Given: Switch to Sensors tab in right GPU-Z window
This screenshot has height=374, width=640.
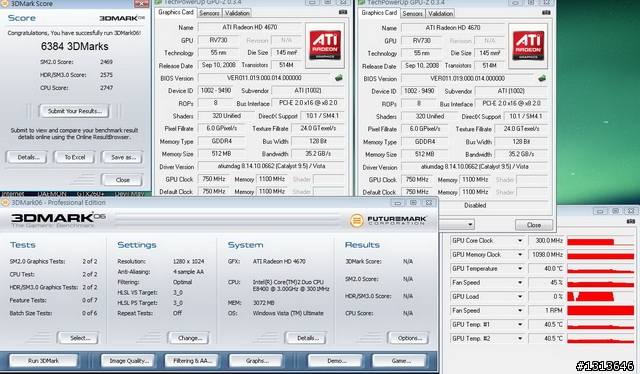Looking at the screenshot, I should pos(412,13).
